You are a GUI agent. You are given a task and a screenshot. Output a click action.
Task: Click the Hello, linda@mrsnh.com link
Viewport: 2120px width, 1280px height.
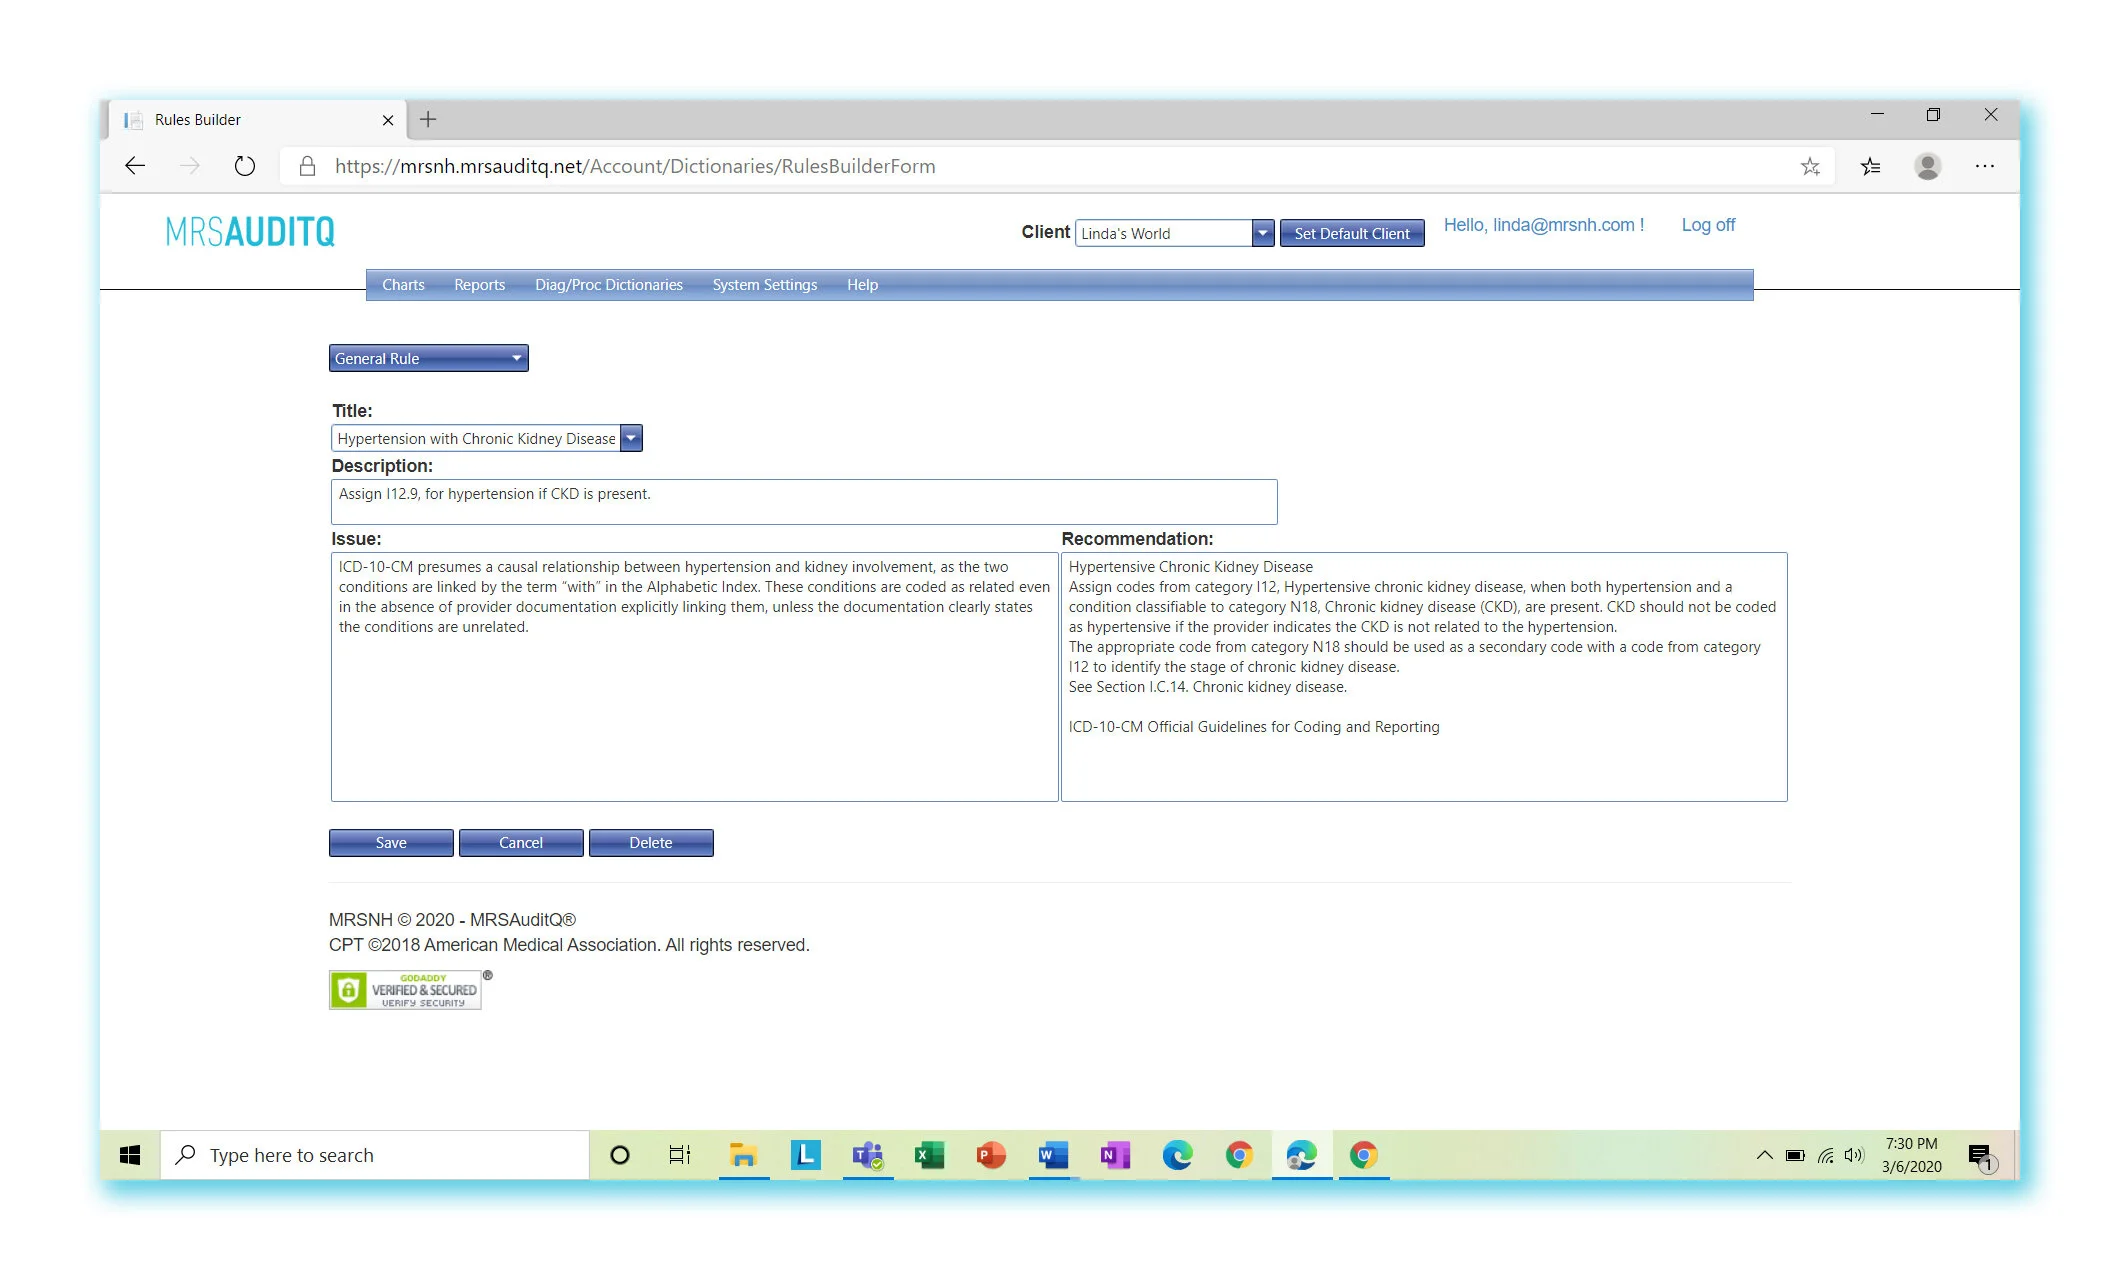coord(1544,225)
